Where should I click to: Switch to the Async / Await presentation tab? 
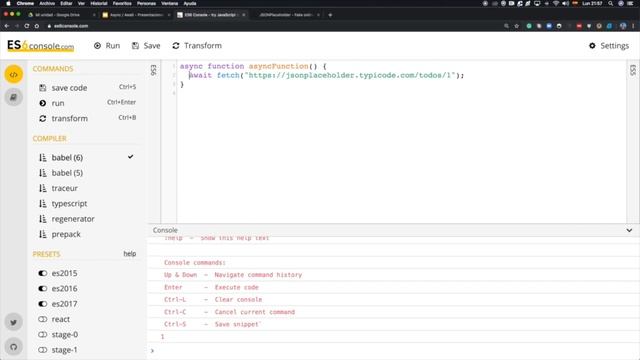coord(136,15)
